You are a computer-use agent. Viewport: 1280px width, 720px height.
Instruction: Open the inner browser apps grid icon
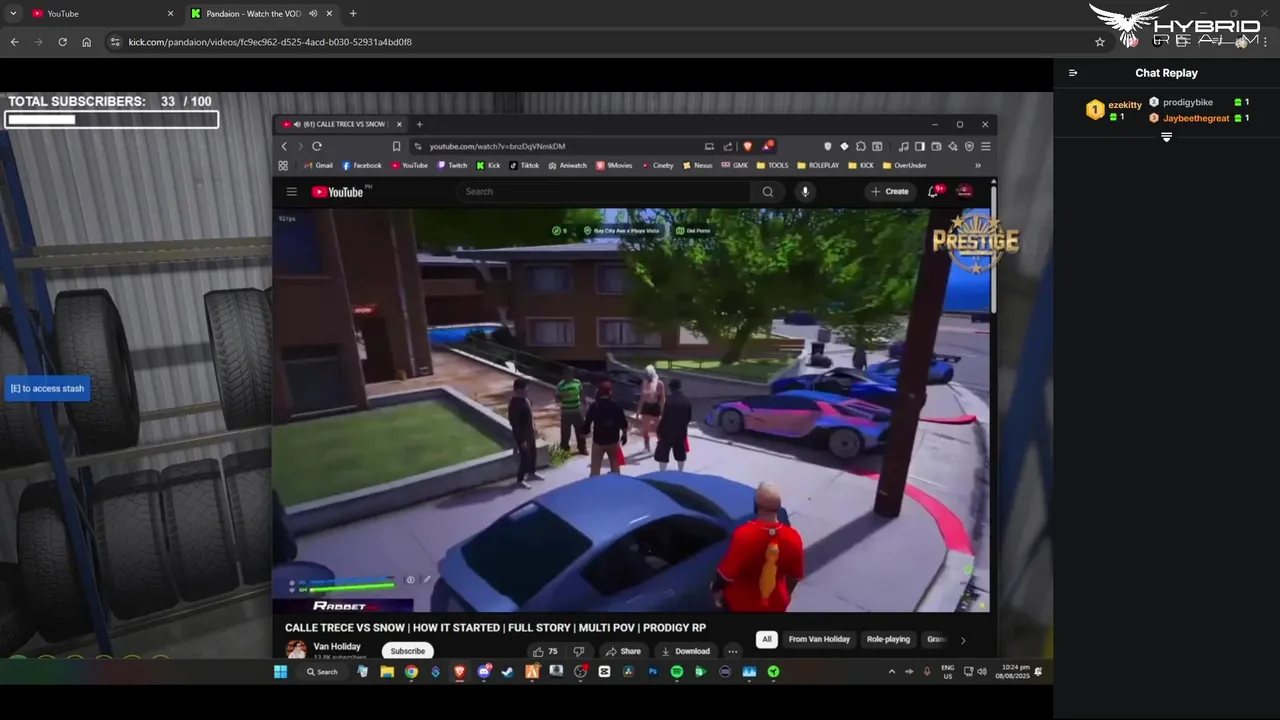pos(283,165)
